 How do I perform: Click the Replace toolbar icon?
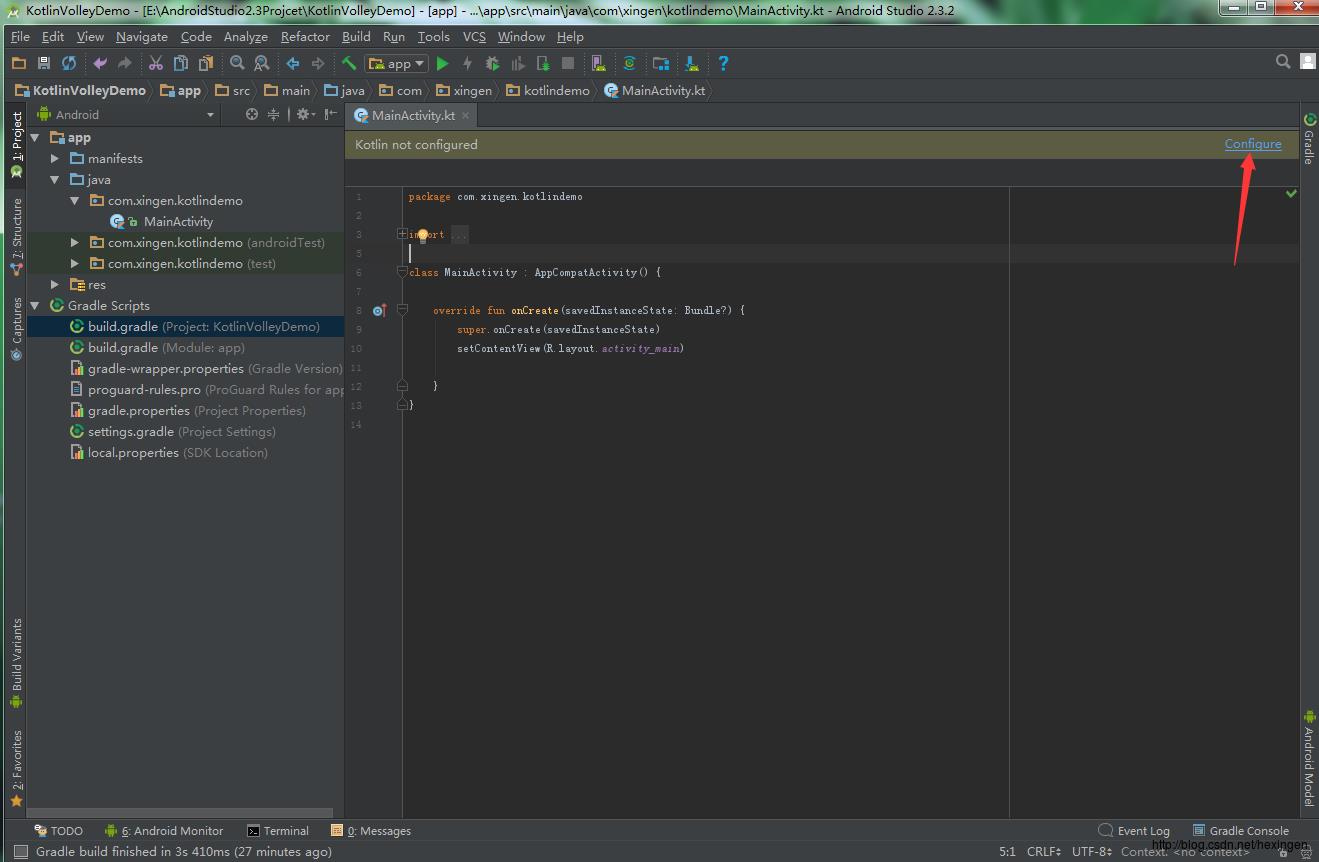(262, 63)
